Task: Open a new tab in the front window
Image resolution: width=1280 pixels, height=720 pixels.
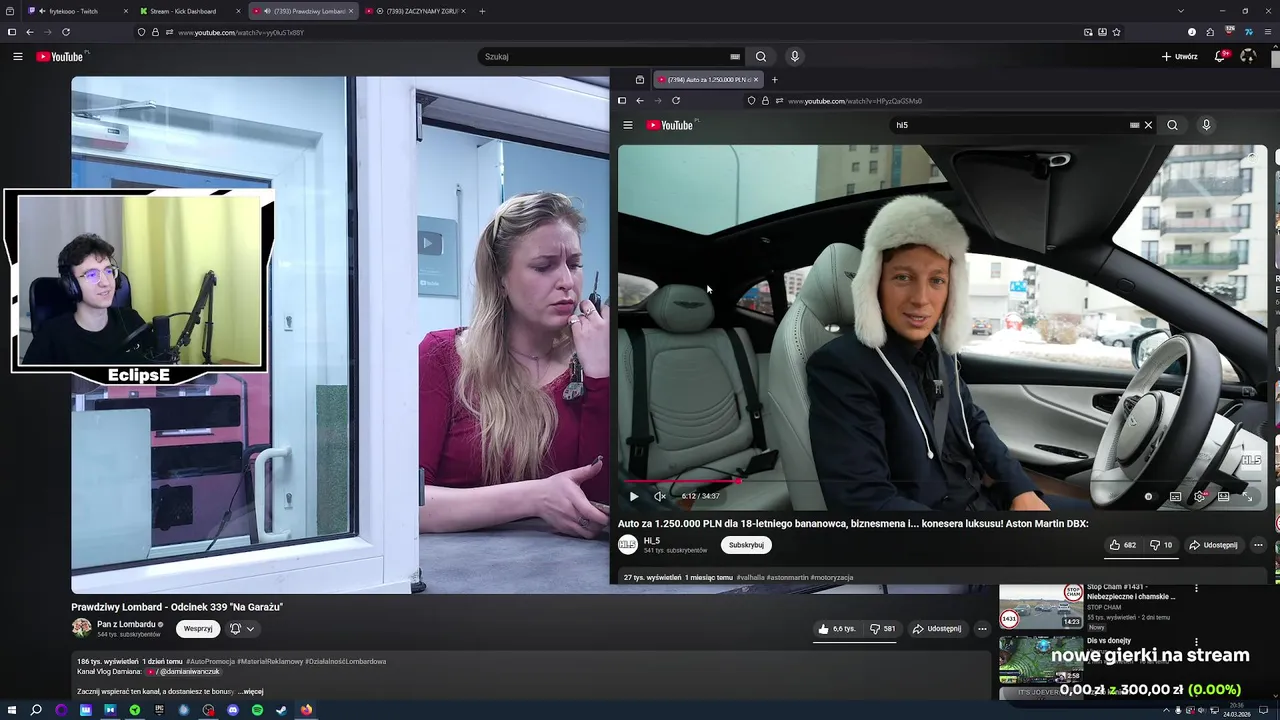Action: pos(774,80)
